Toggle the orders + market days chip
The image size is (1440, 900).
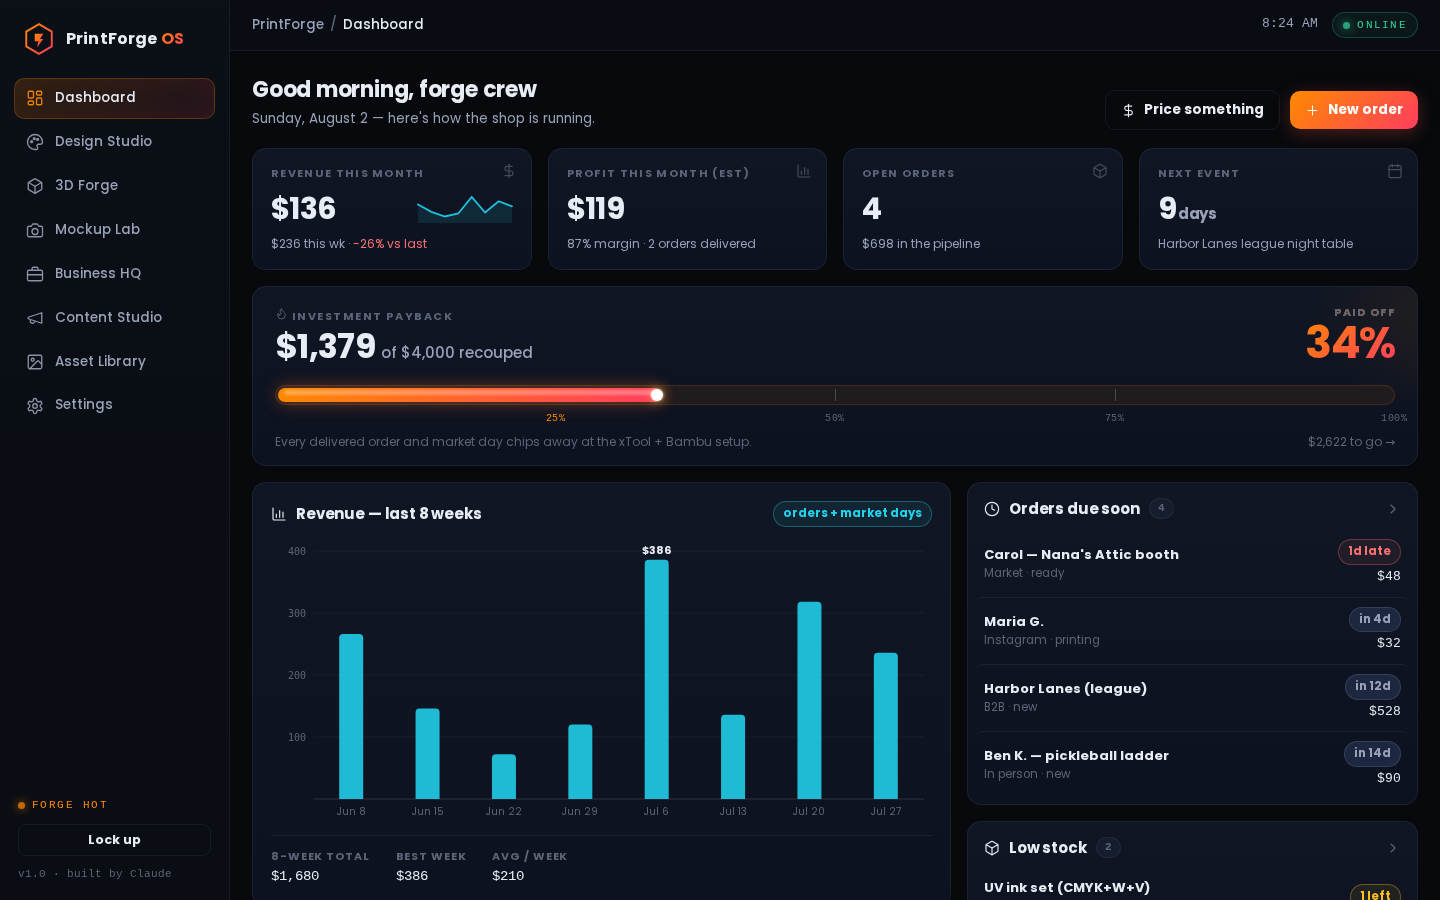(x=852, y=513)
